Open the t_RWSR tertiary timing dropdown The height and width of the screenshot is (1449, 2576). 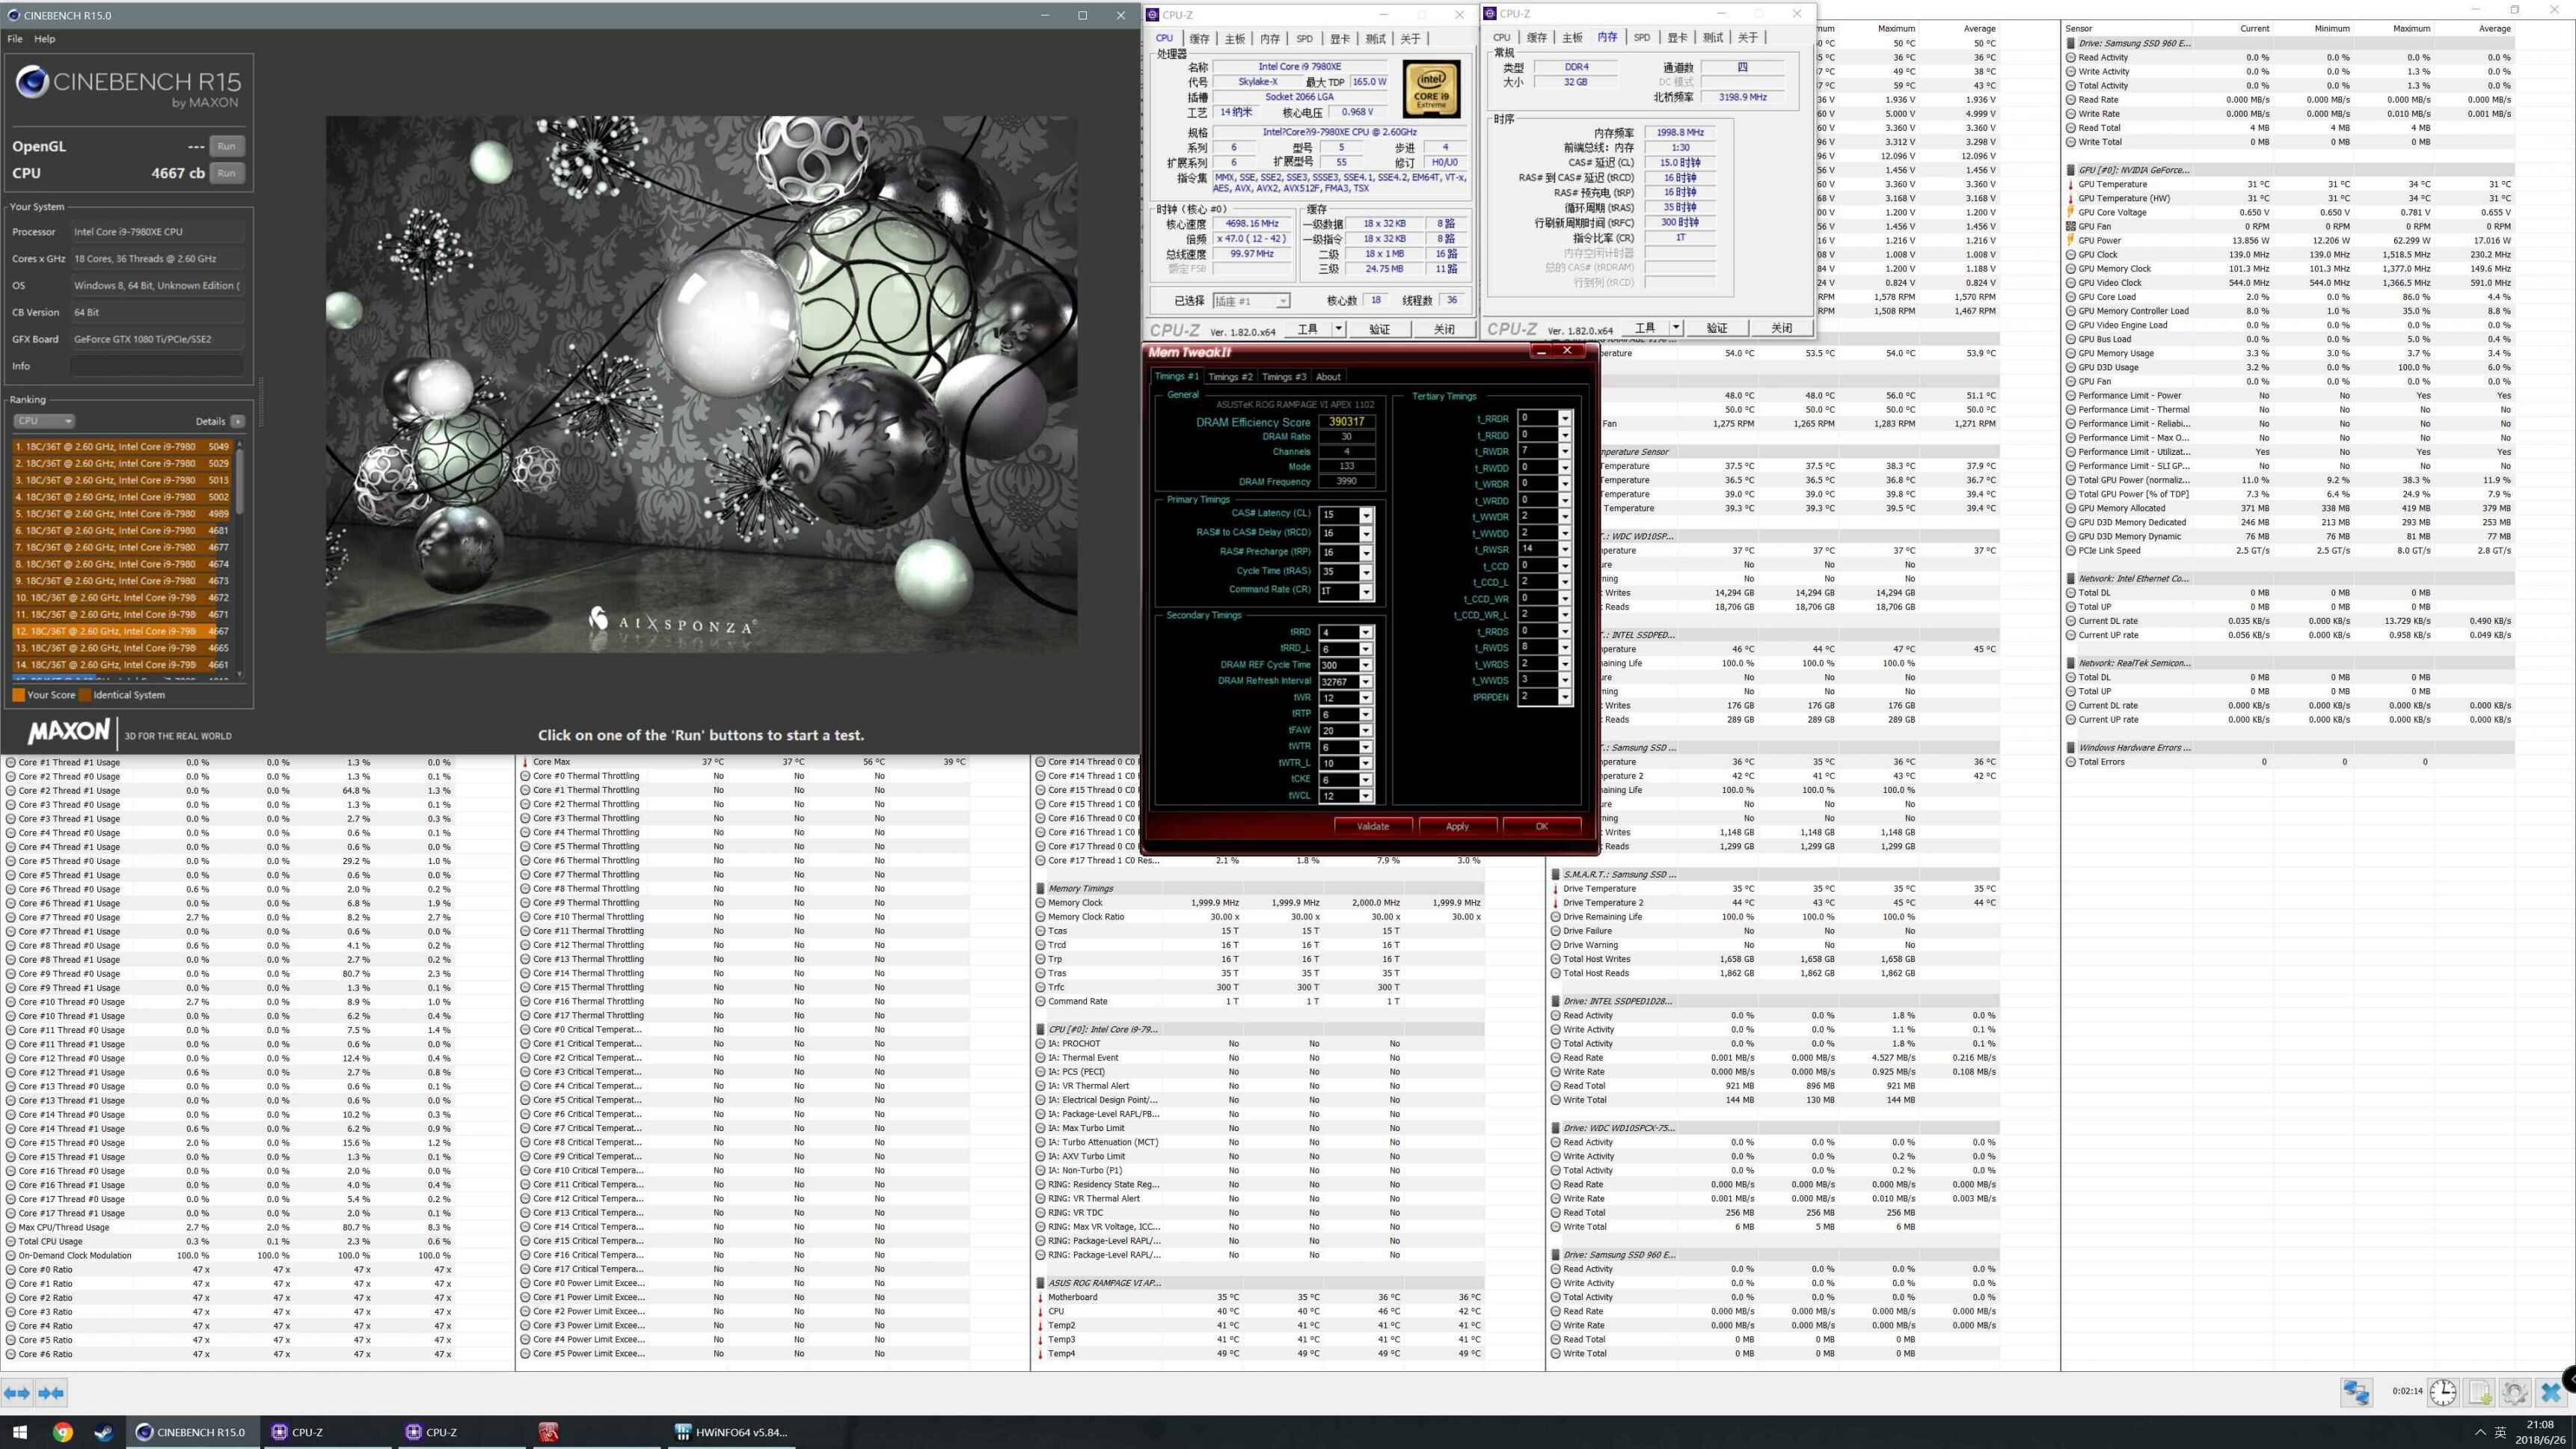pos(1565,549)
